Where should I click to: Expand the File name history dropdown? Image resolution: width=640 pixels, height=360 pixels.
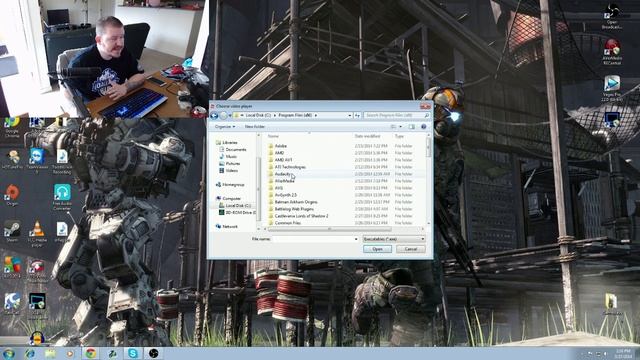tap(356, 239)
